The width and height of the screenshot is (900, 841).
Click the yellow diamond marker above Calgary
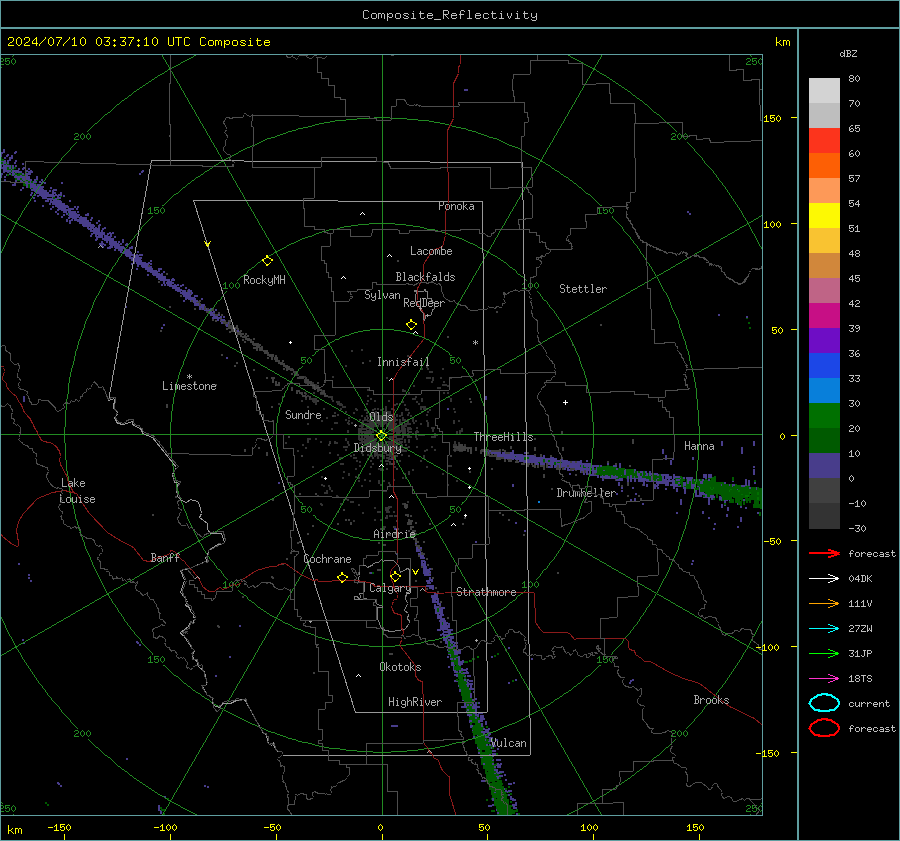[395, 576]
